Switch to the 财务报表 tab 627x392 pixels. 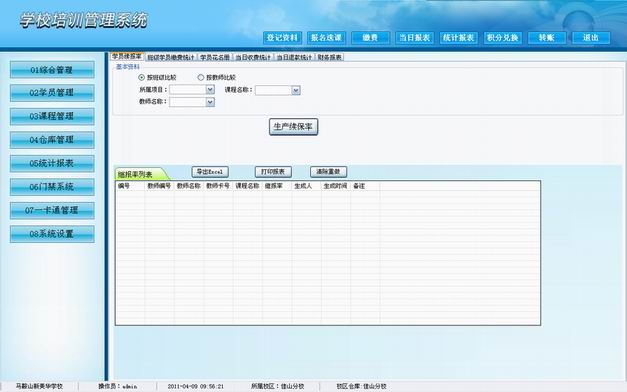pos(330,57)
